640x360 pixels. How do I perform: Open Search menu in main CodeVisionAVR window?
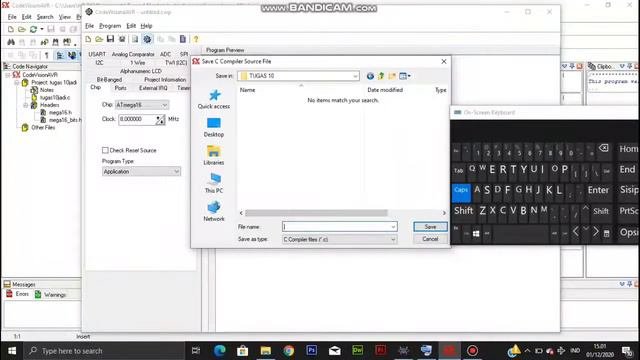[x=45, y=17]
